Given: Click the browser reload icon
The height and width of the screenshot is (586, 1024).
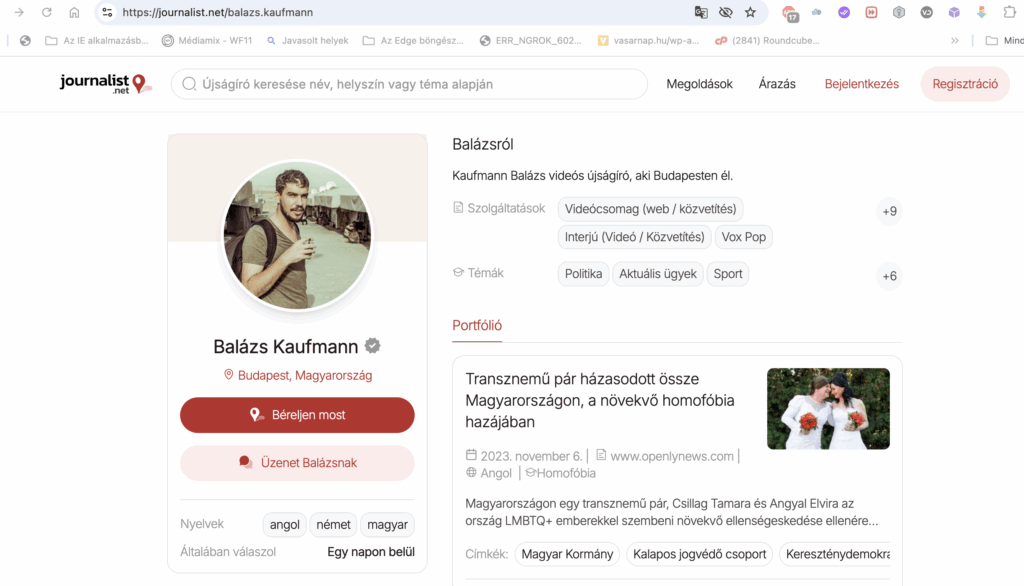Looking at the screenshot, I should click(46, 12).
